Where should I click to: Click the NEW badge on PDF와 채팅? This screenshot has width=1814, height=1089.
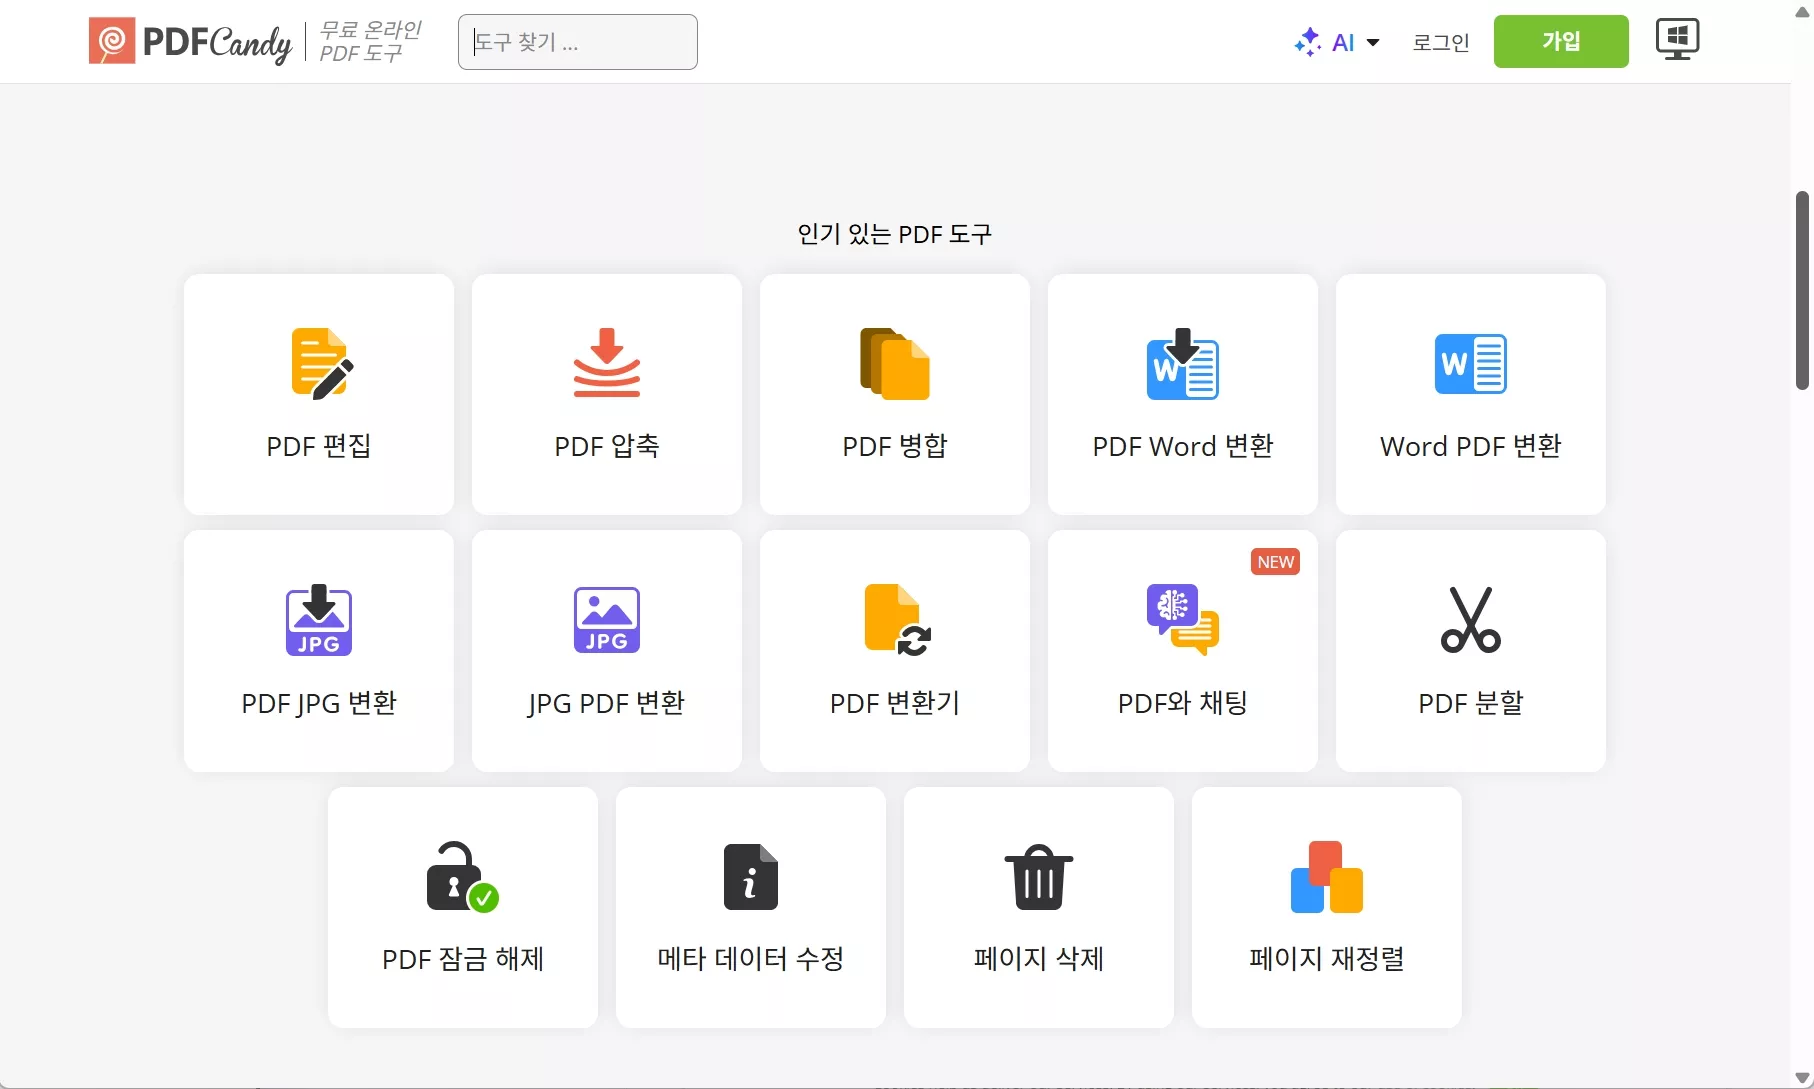pyautogui.click(x=1276, y=562)
